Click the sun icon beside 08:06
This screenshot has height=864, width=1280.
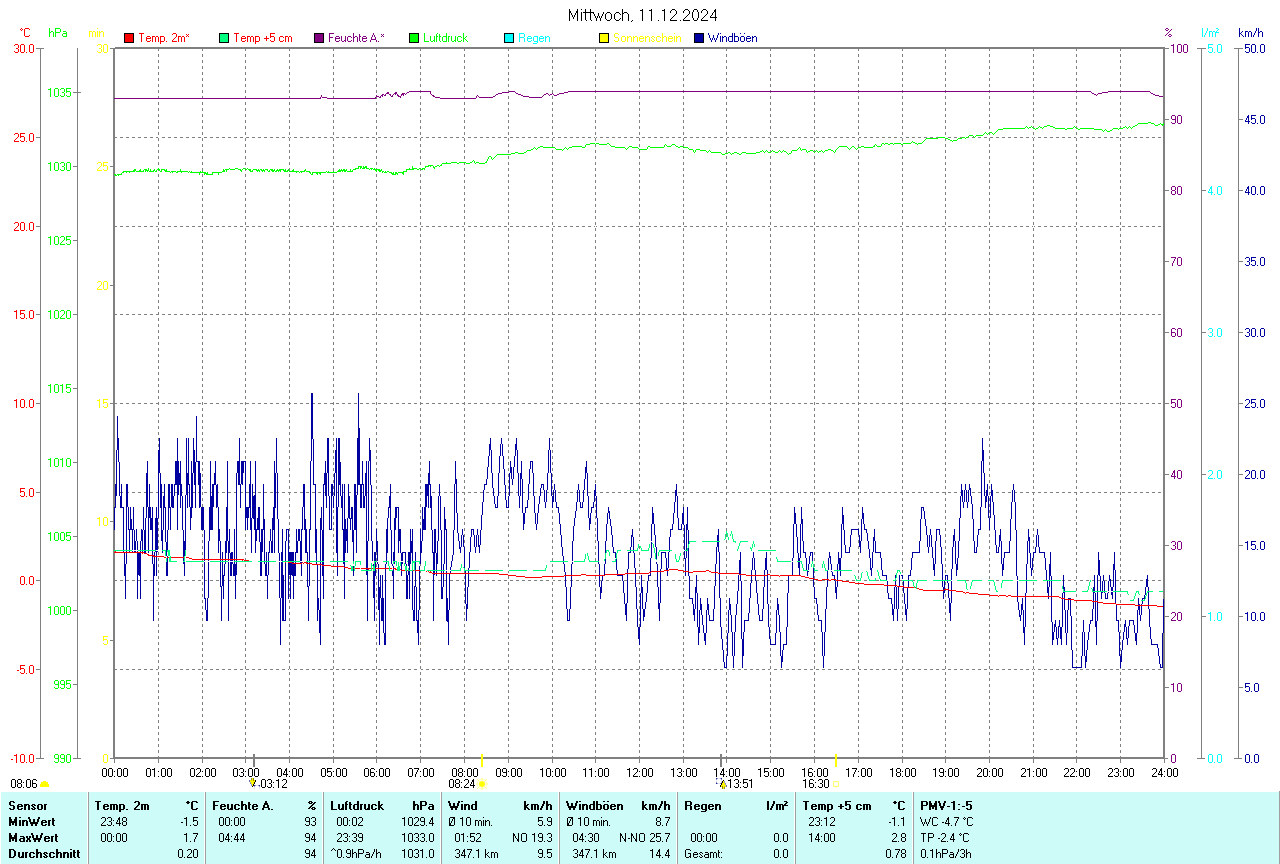pos(44,785)
